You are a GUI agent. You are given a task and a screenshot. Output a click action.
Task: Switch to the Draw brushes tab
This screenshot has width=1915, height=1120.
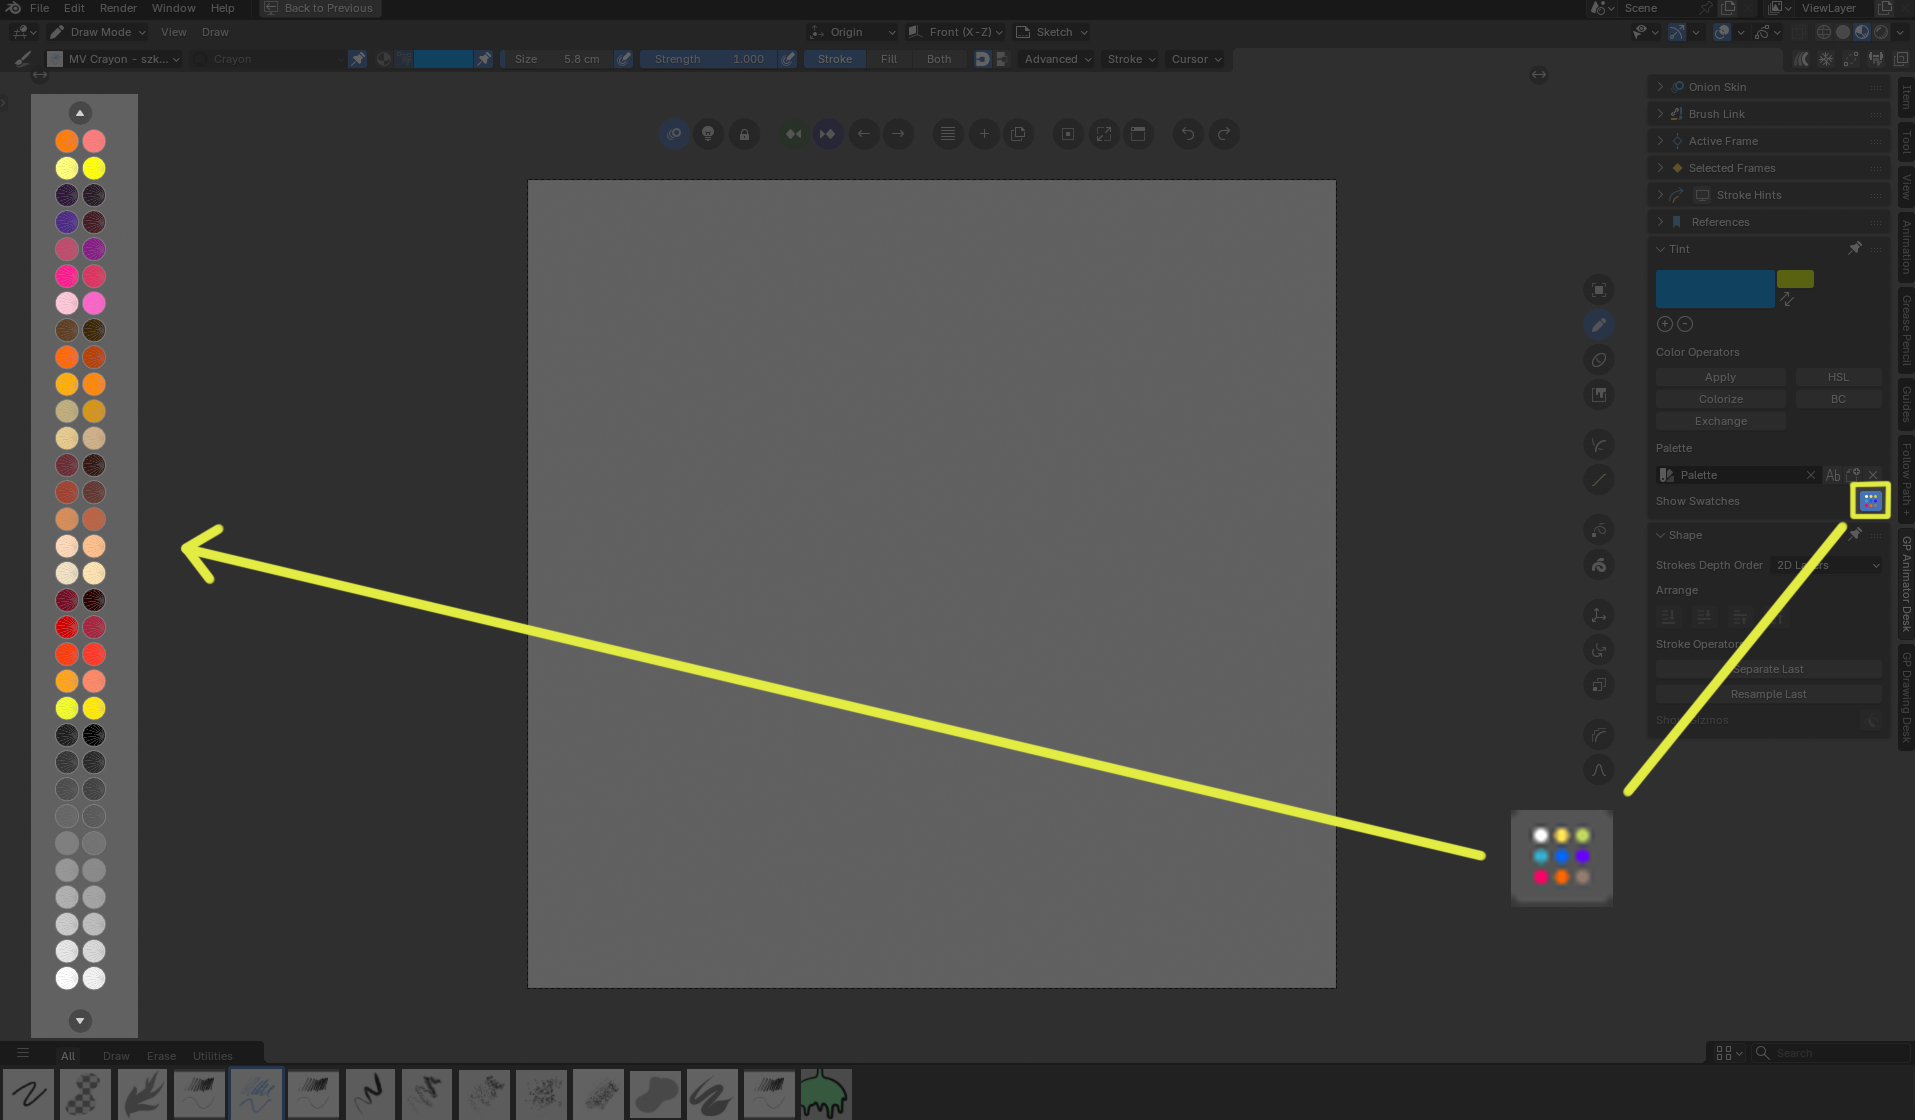116,1055
